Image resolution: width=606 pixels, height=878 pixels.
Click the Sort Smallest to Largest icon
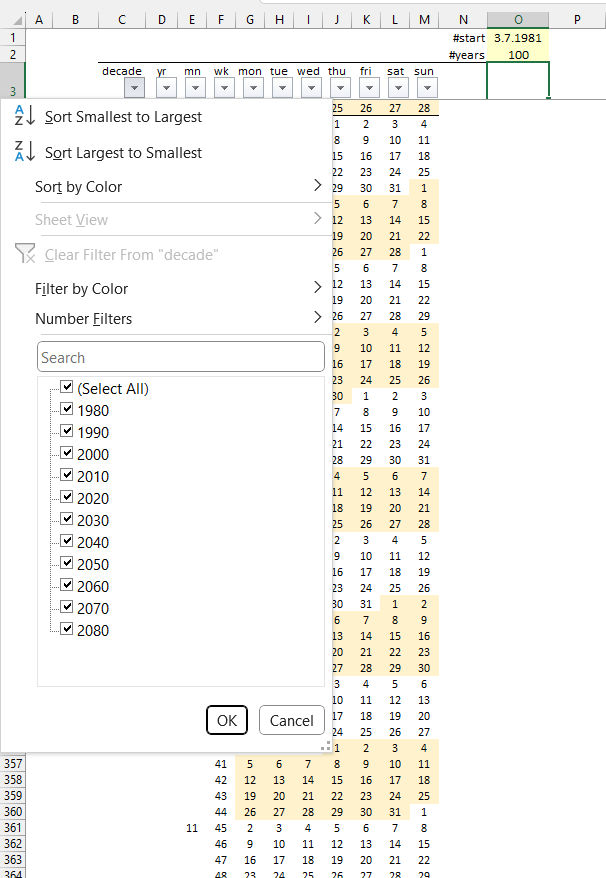tap(25, 117)
